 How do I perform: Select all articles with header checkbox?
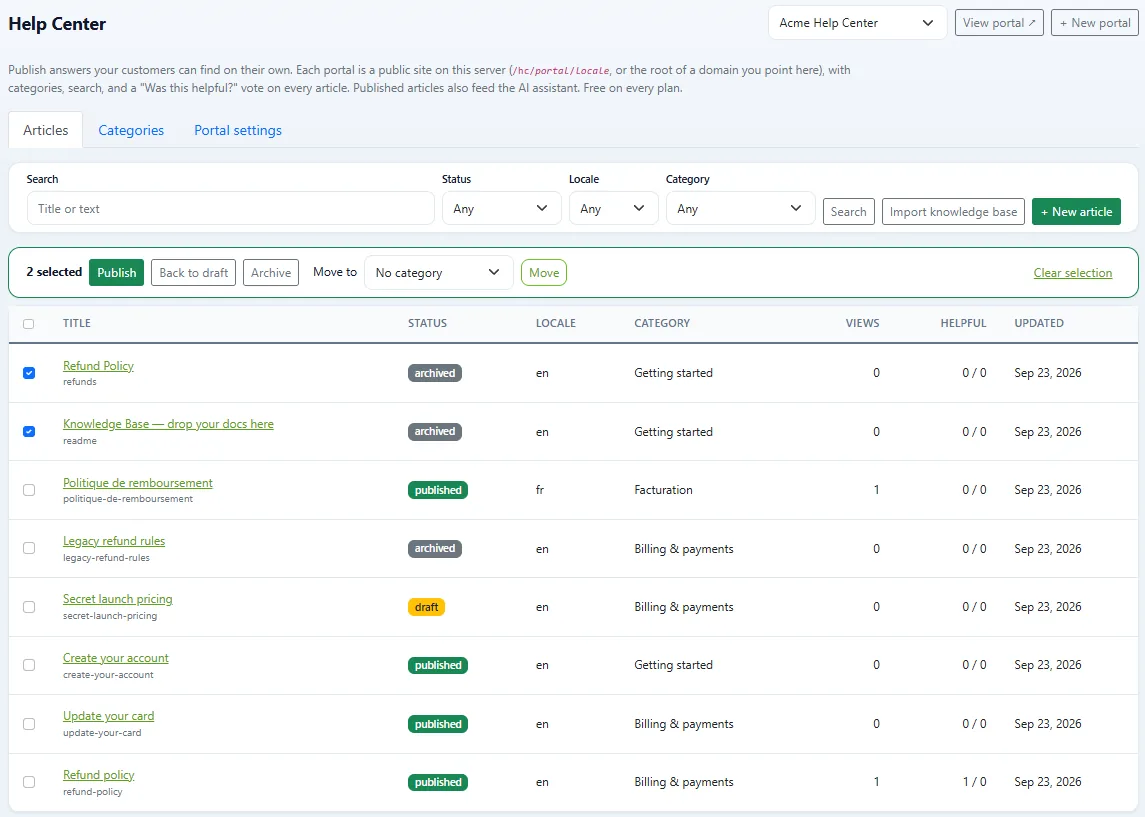tap(28, 323)
